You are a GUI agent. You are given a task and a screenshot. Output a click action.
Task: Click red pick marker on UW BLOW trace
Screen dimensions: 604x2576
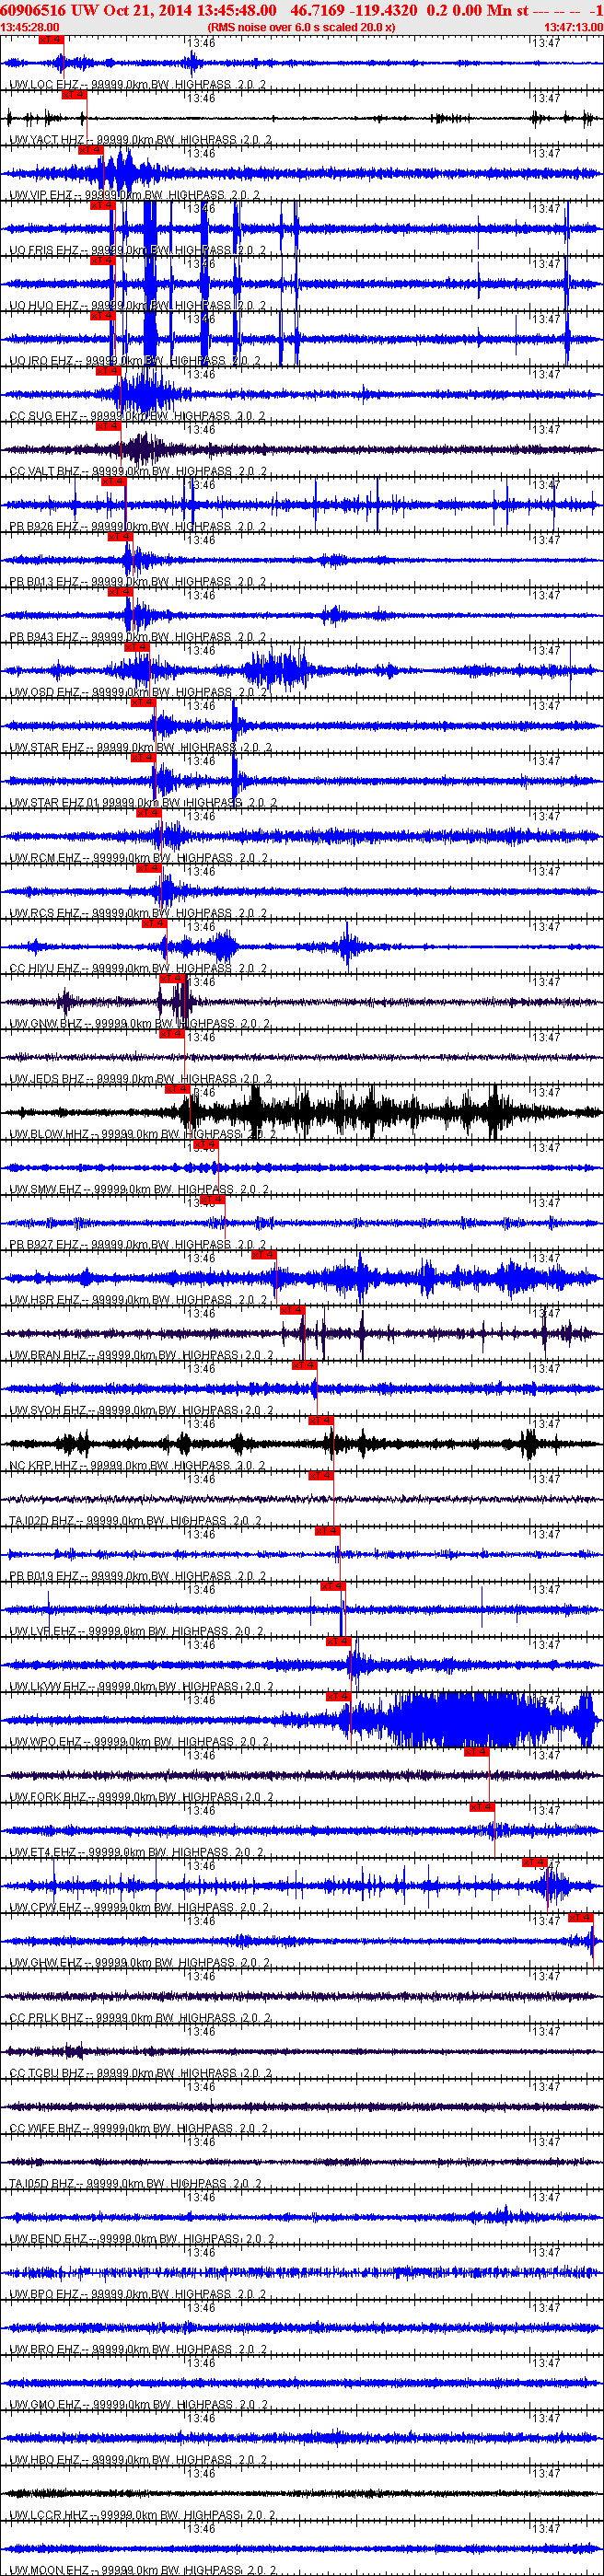(x=178, y=1089)
